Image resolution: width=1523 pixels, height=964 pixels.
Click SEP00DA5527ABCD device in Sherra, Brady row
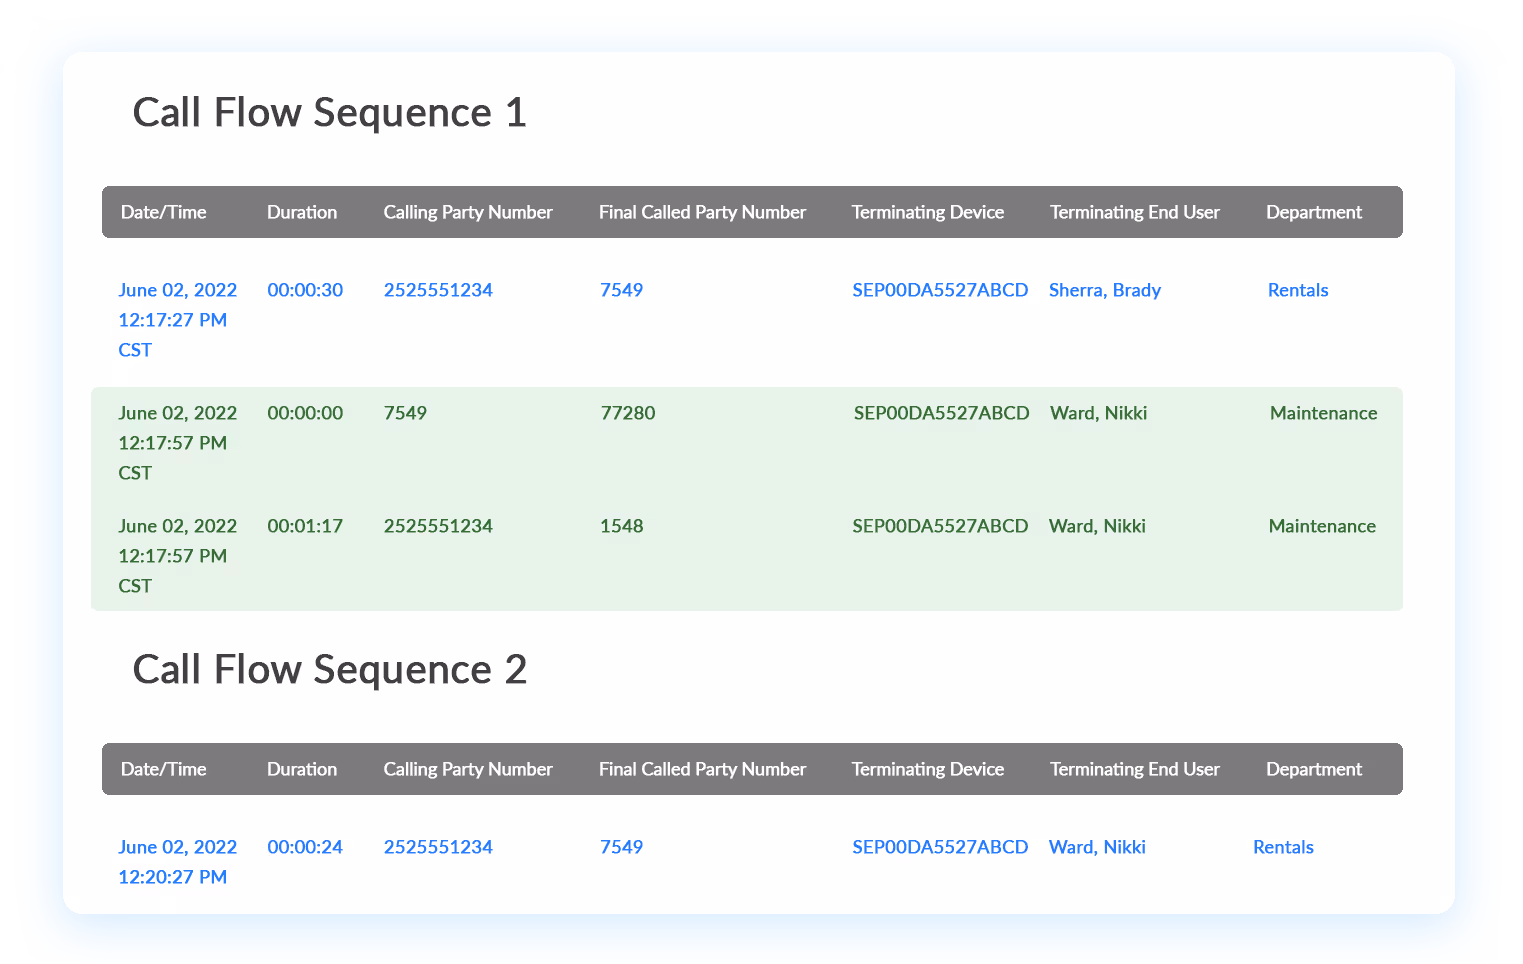[x=940, y=290]
